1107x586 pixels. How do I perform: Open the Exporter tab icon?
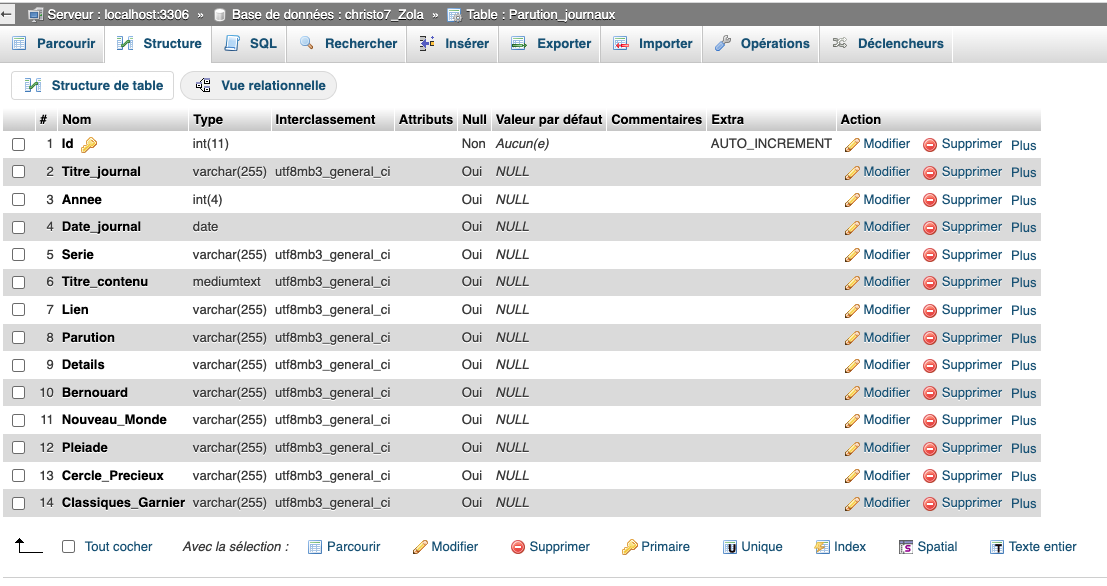click(x=520, y=43)
